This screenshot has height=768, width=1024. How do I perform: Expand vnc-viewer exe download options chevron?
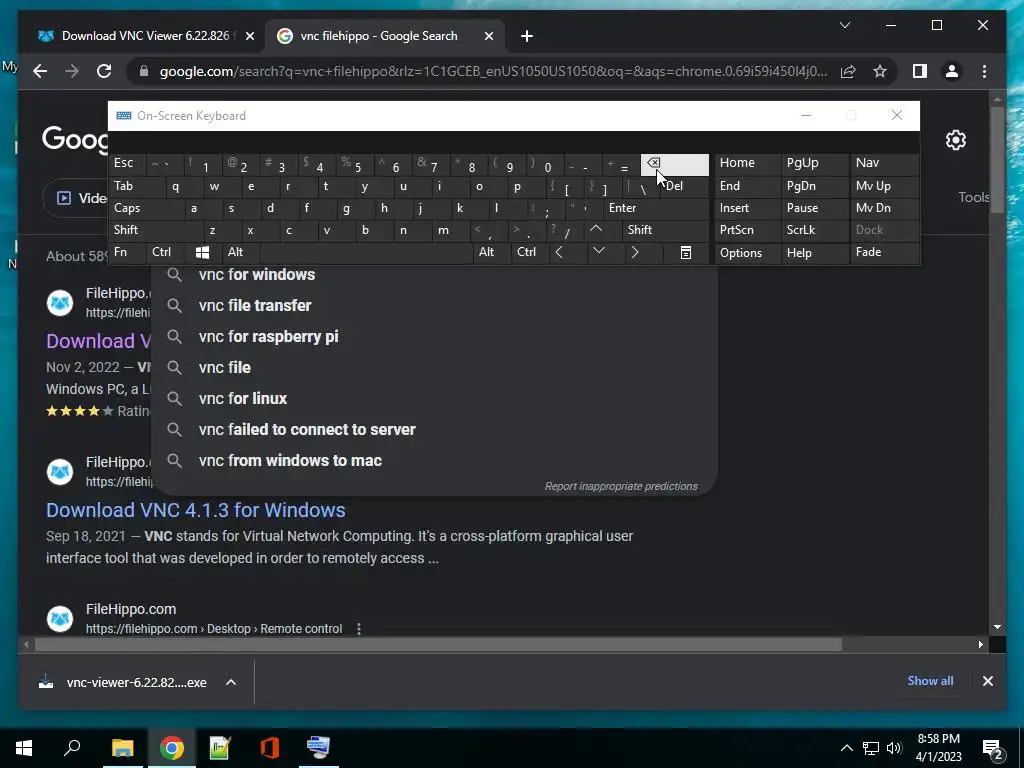pos(231,682)
